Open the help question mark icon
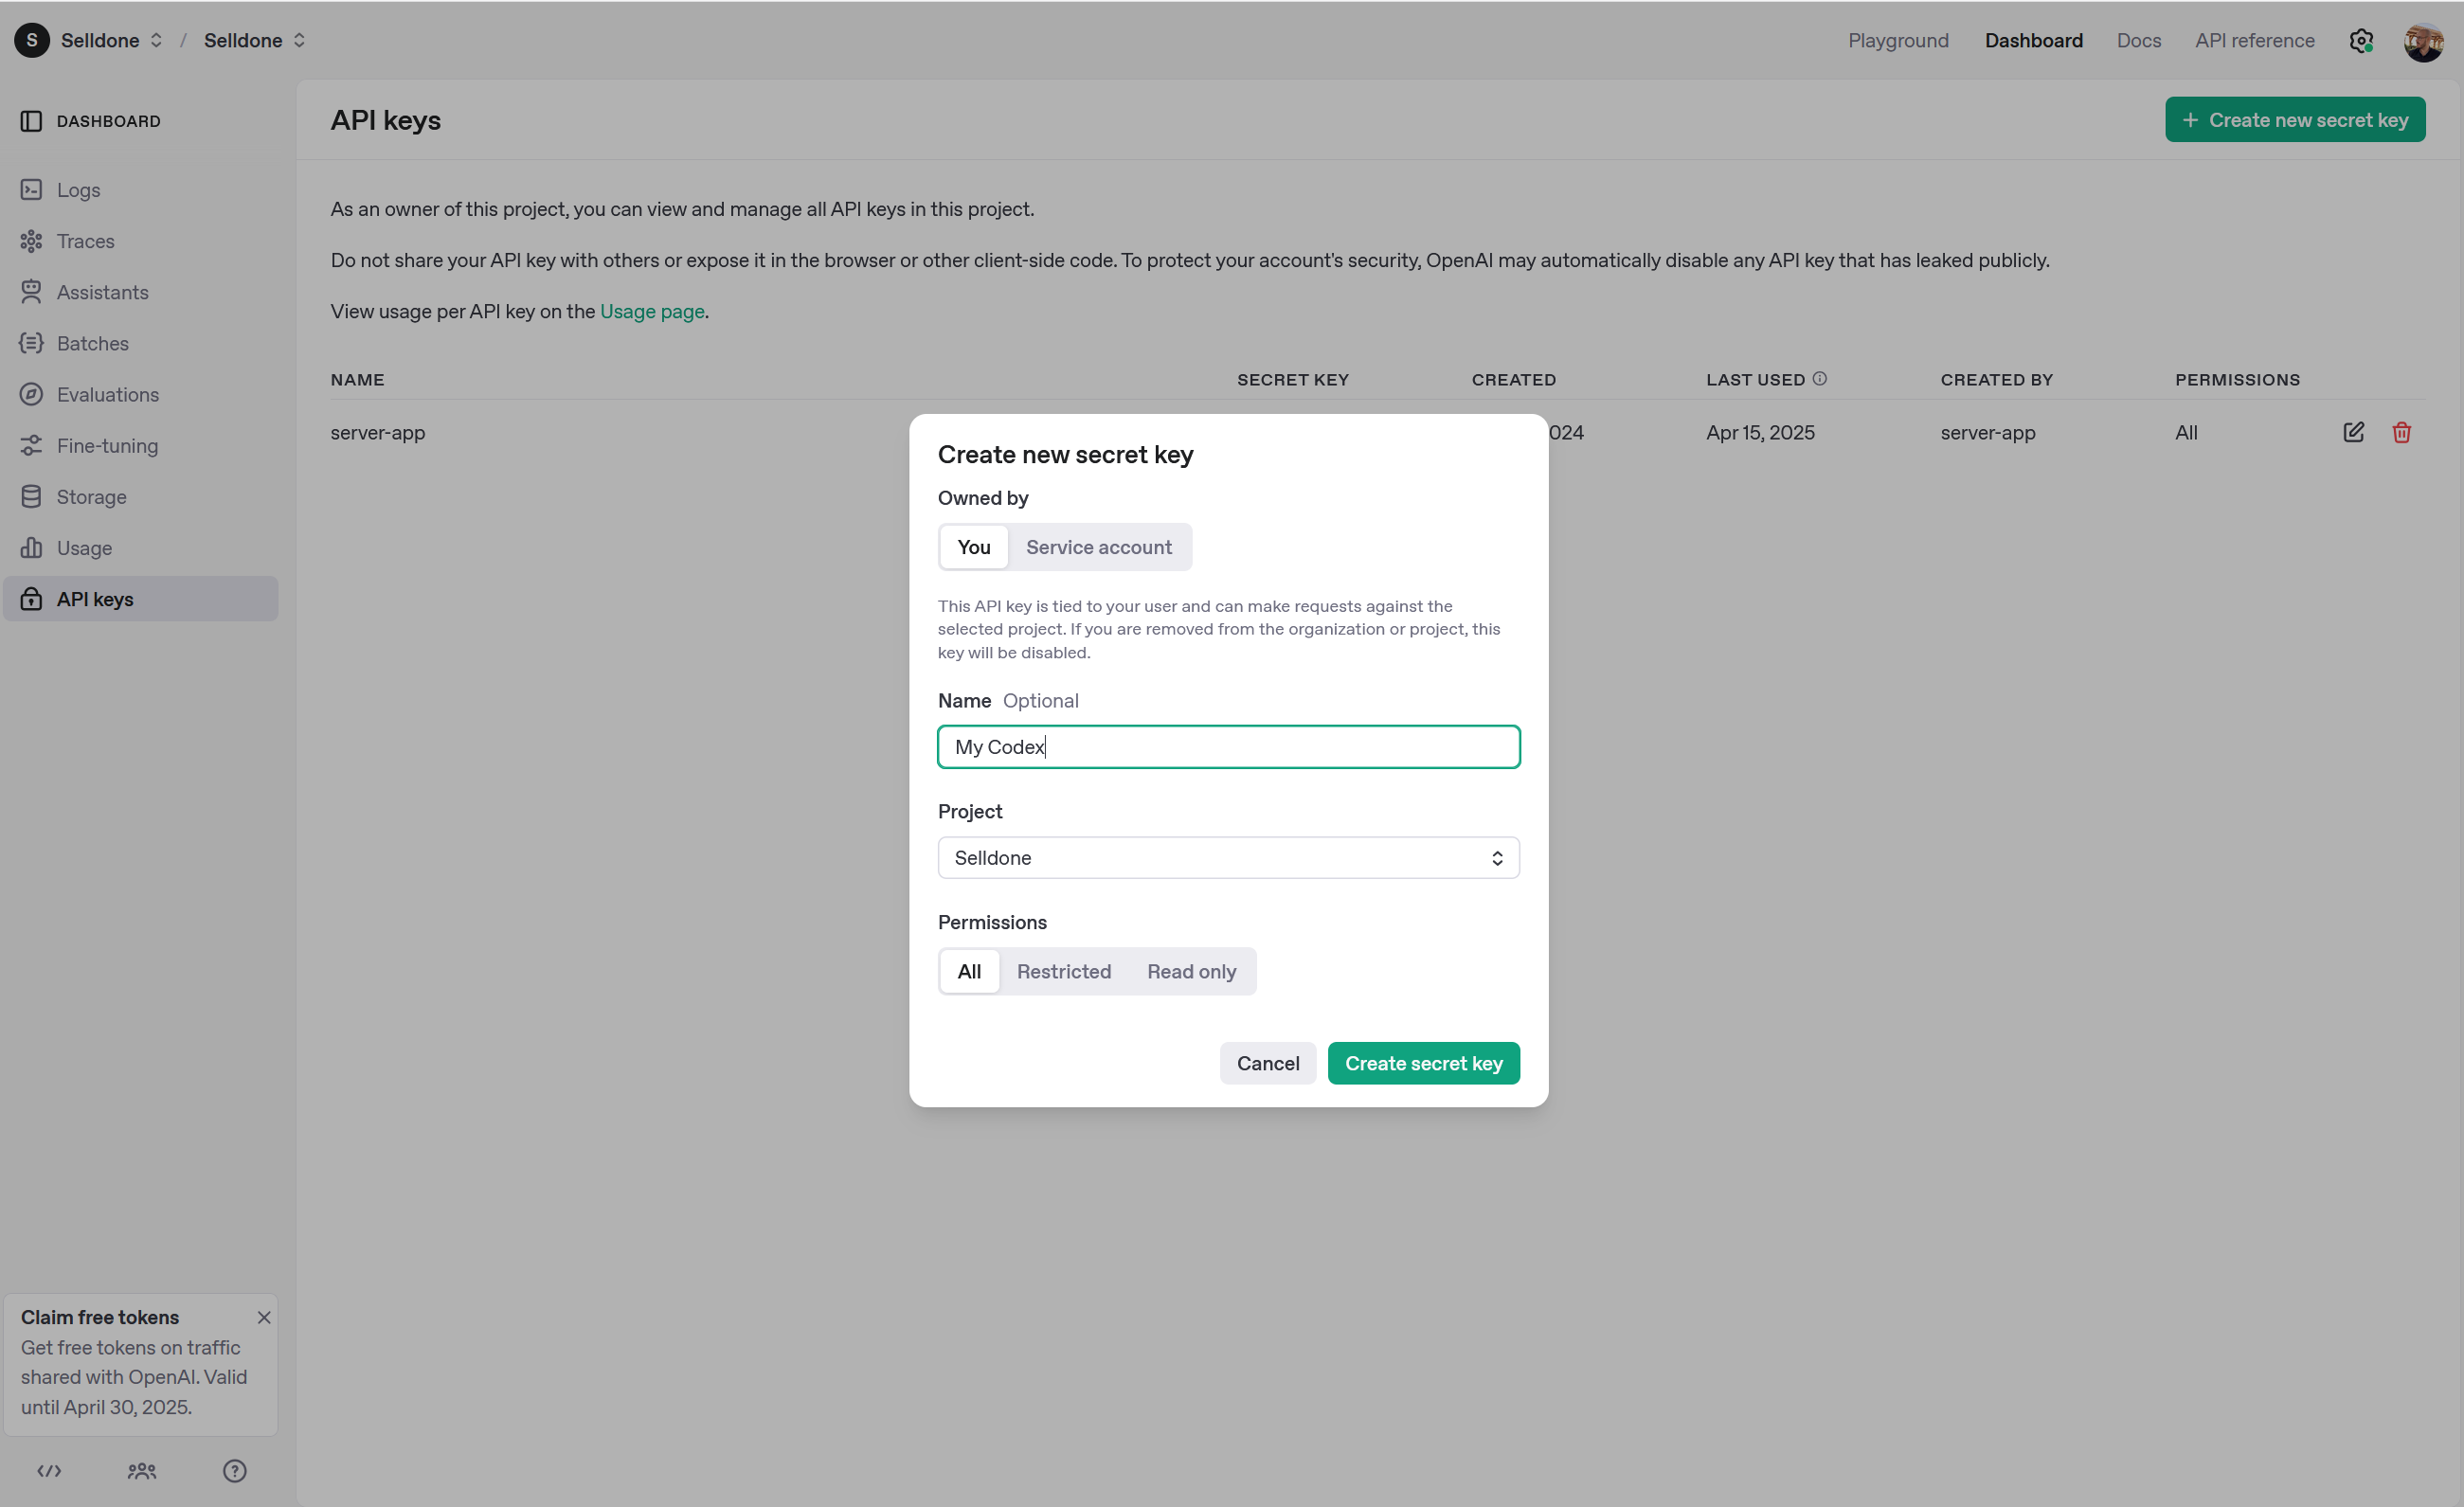2464x1507 pixels. click(234, 1470)
